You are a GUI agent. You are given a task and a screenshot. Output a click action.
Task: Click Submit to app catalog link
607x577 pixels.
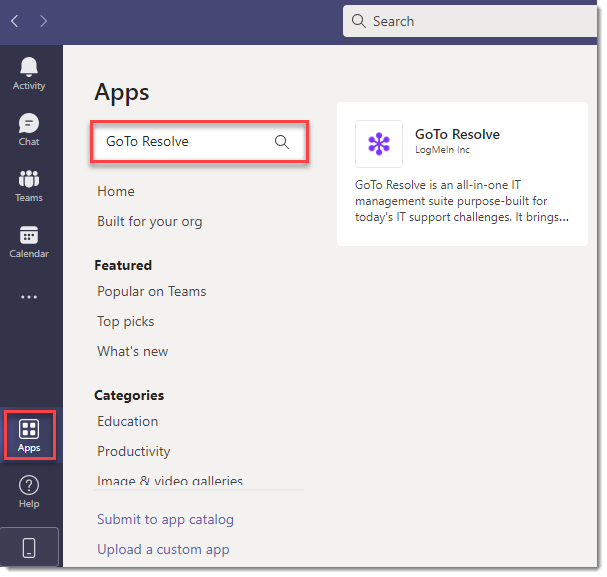point(165,519)
